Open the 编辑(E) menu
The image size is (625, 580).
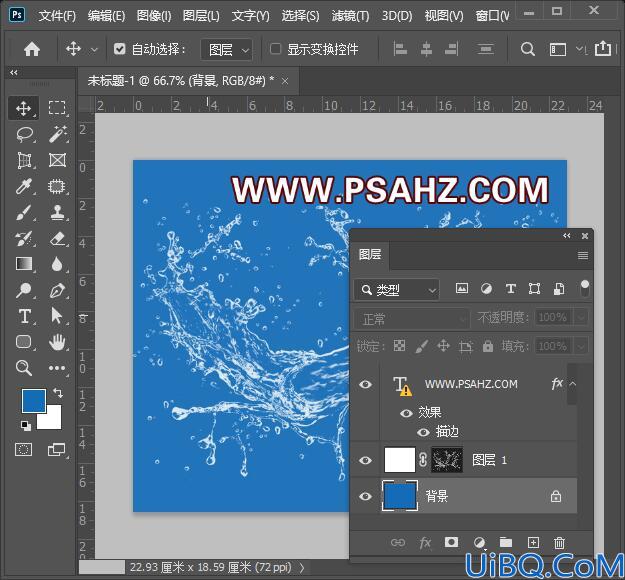pyautogui.click(x=106, y=16)
